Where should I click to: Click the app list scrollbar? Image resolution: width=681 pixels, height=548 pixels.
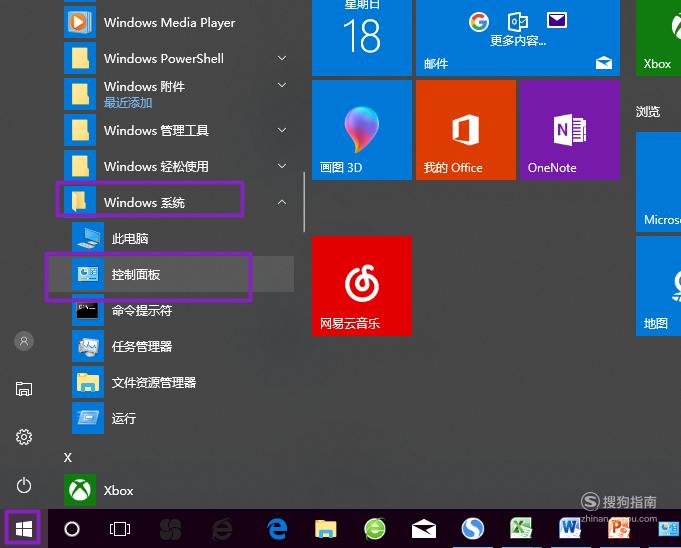click(304, 202)
